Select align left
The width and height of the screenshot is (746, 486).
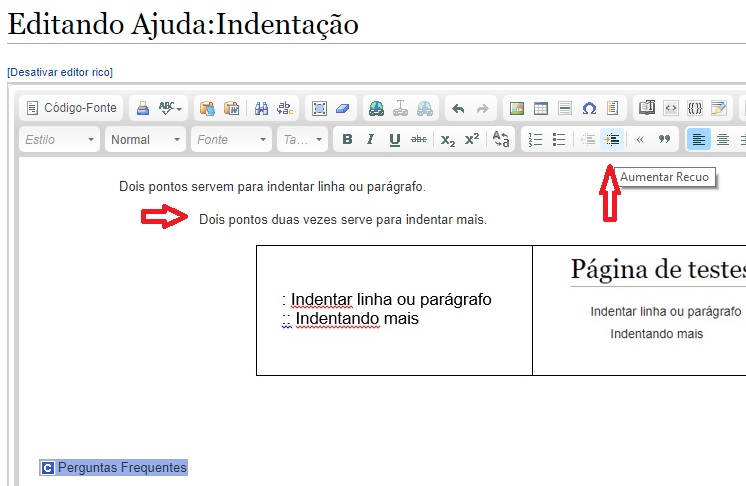[699, 139]
